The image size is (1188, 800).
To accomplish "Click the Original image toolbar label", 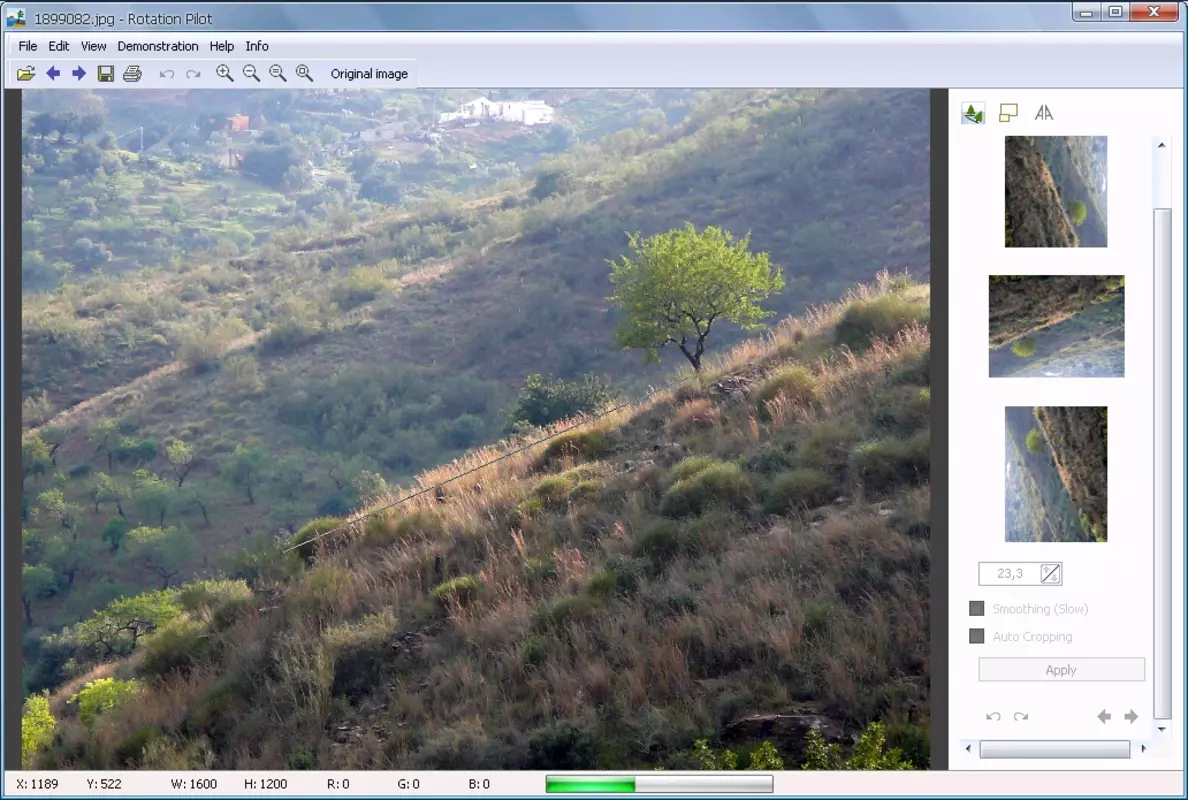I will (x=369, y=73).
